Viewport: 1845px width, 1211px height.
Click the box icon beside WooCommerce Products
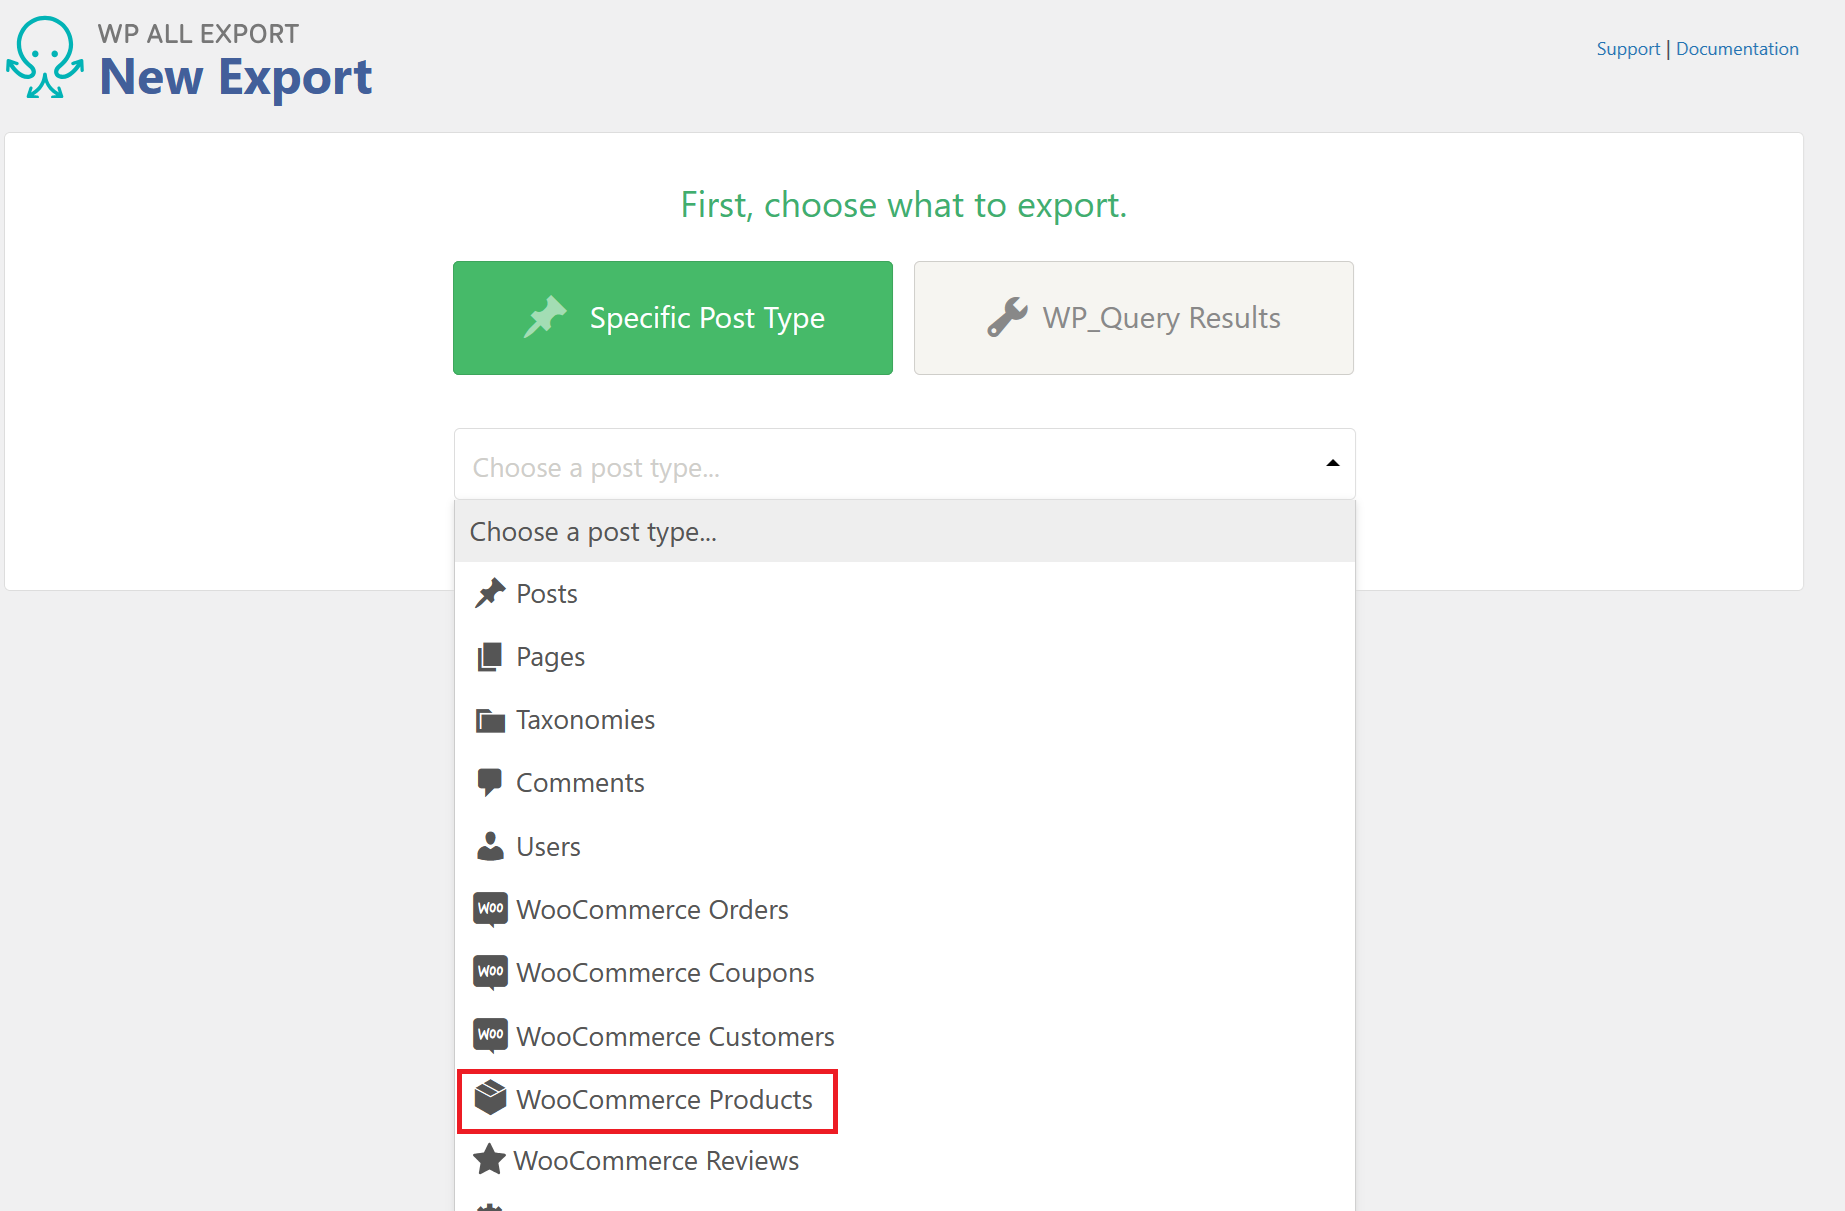coord(490,1098)
